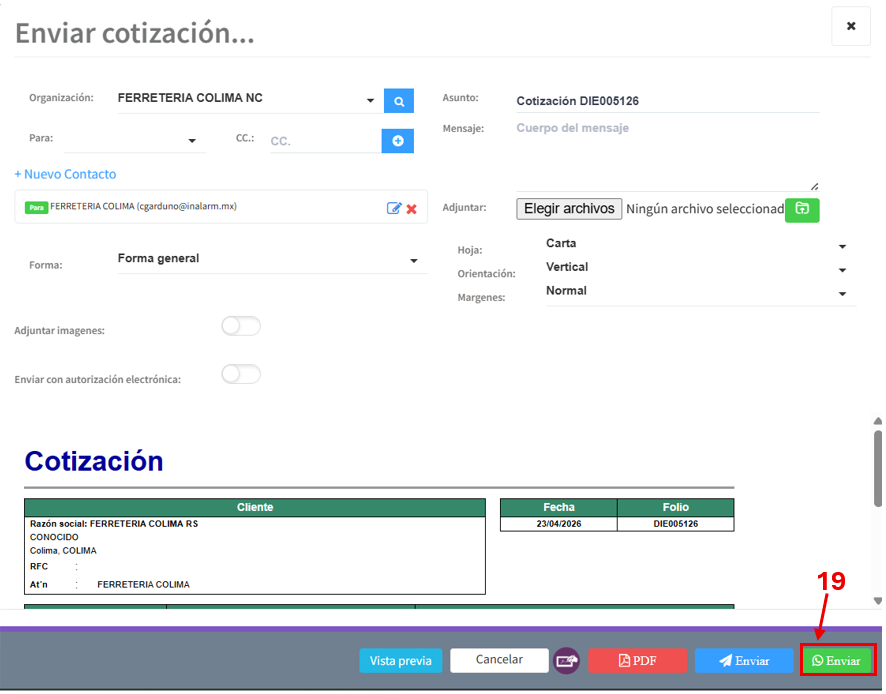Click the round purple icon near Cancelar

[x=568, y=660]
